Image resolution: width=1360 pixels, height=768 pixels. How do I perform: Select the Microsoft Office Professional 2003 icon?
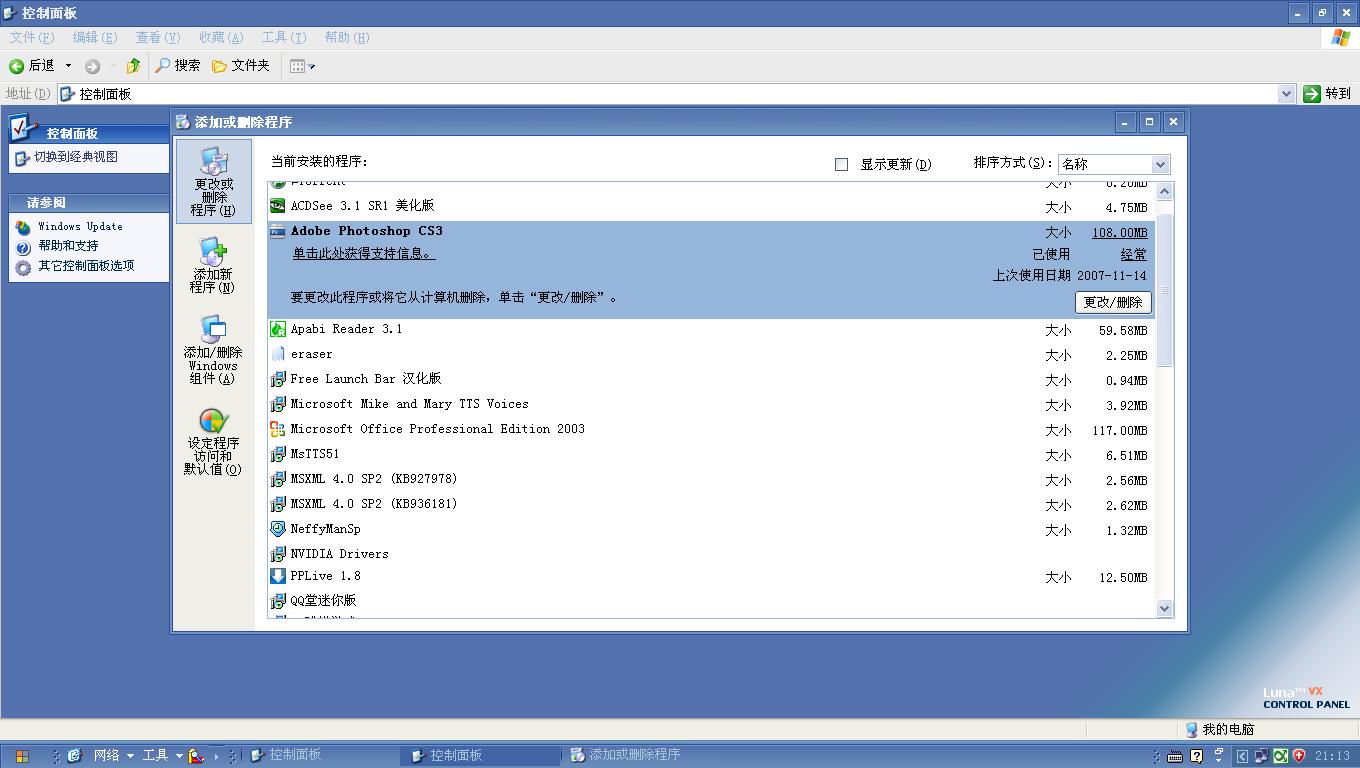coord(278,429)
